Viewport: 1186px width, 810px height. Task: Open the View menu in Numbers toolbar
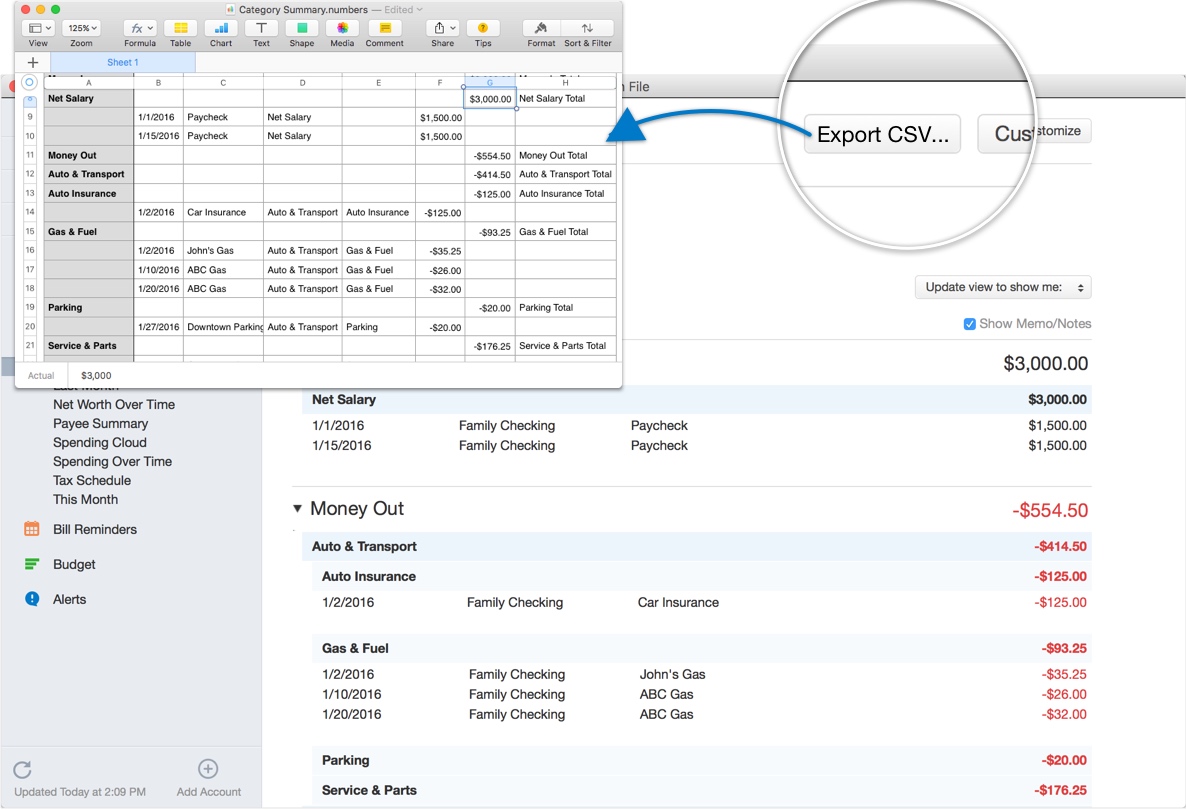[x=38, y=28]
